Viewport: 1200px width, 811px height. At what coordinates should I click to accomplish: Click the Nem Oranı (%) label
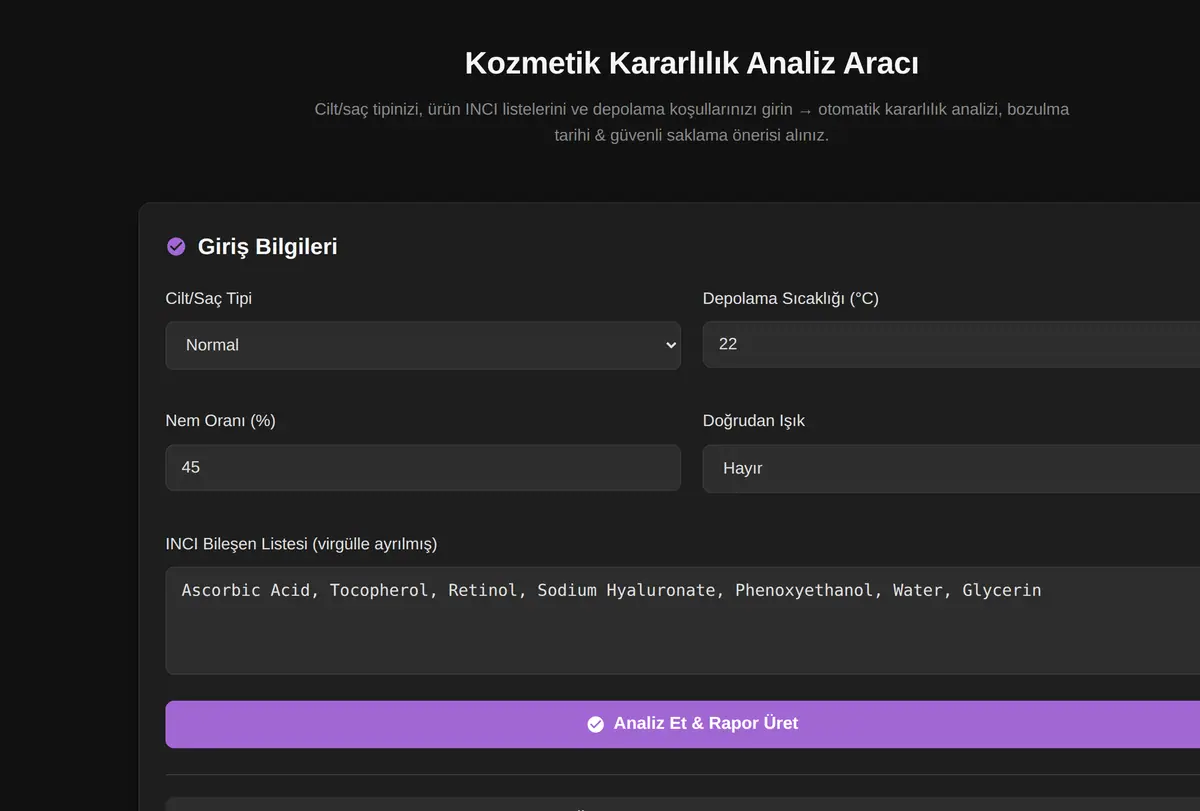click(x=221, y=421)
